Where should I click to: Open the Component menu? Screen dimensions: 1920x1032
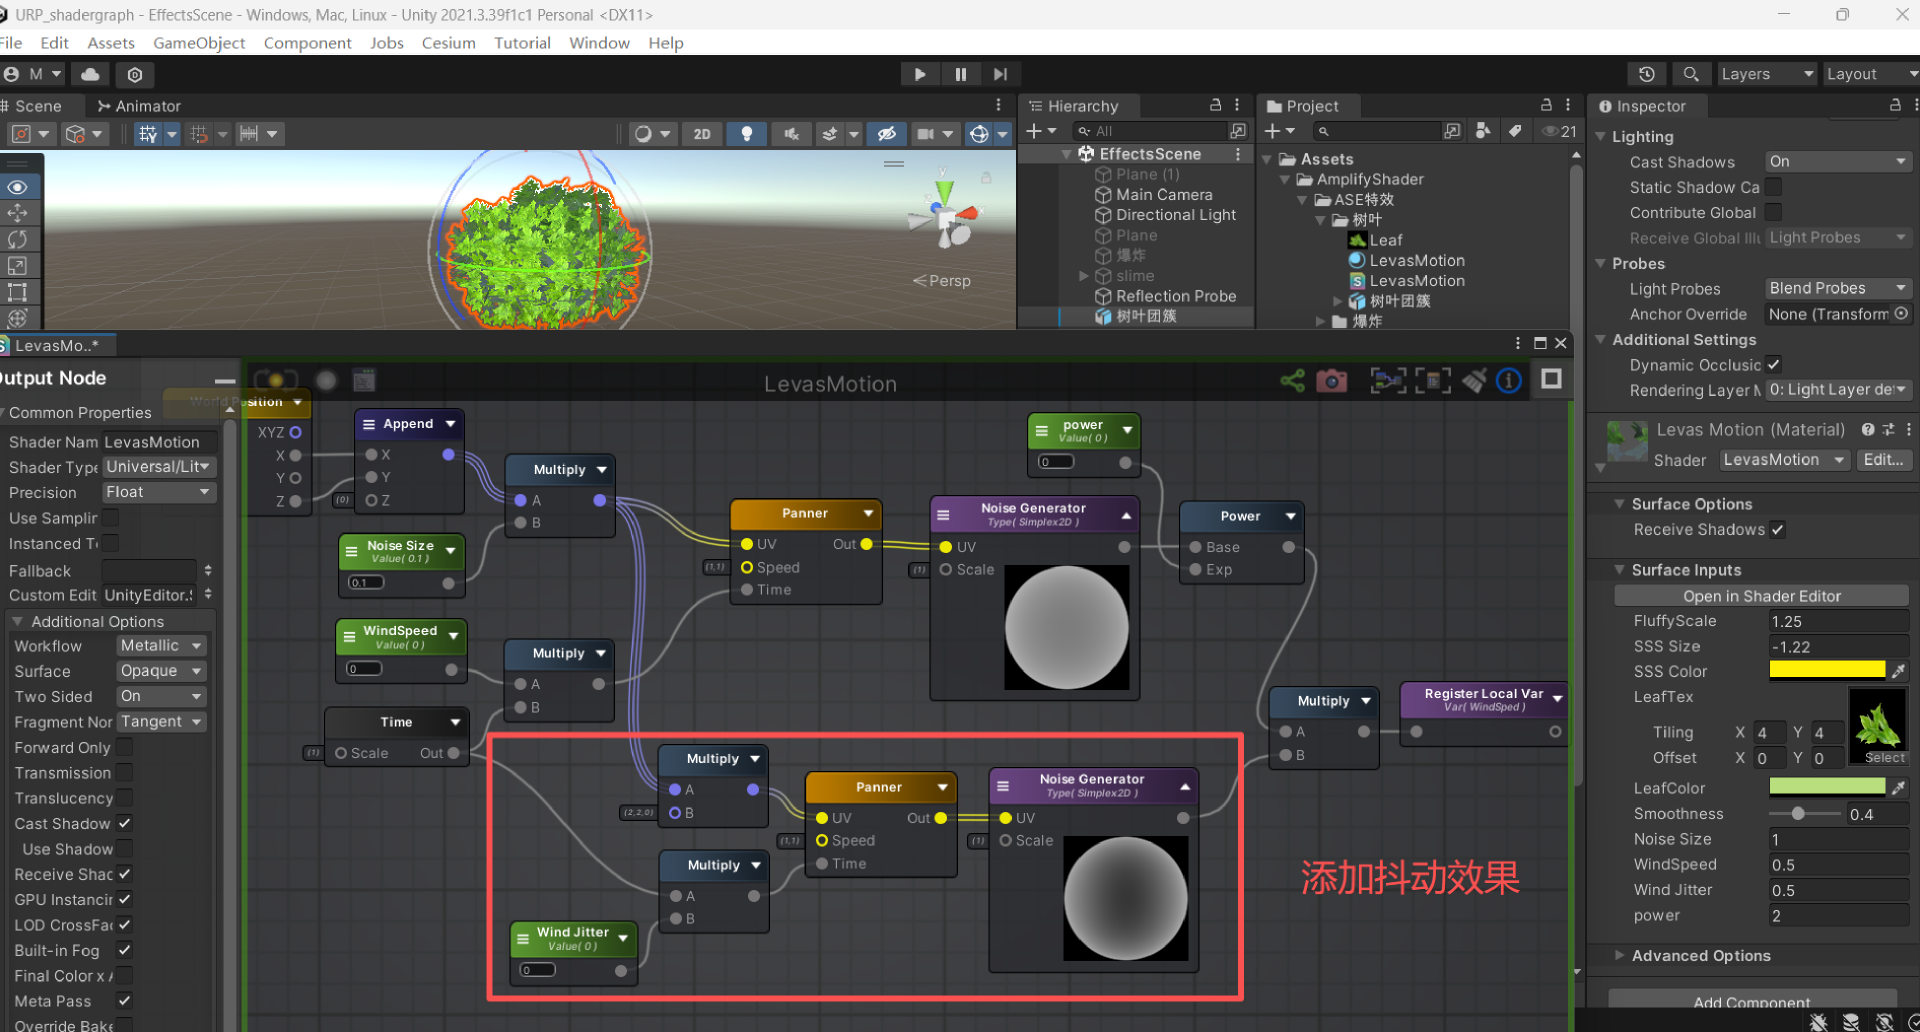coord(307,43)
